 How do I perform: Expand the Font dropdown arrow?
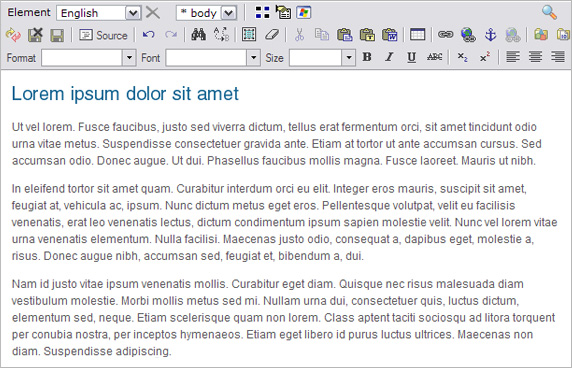click(x=254, y=58)
